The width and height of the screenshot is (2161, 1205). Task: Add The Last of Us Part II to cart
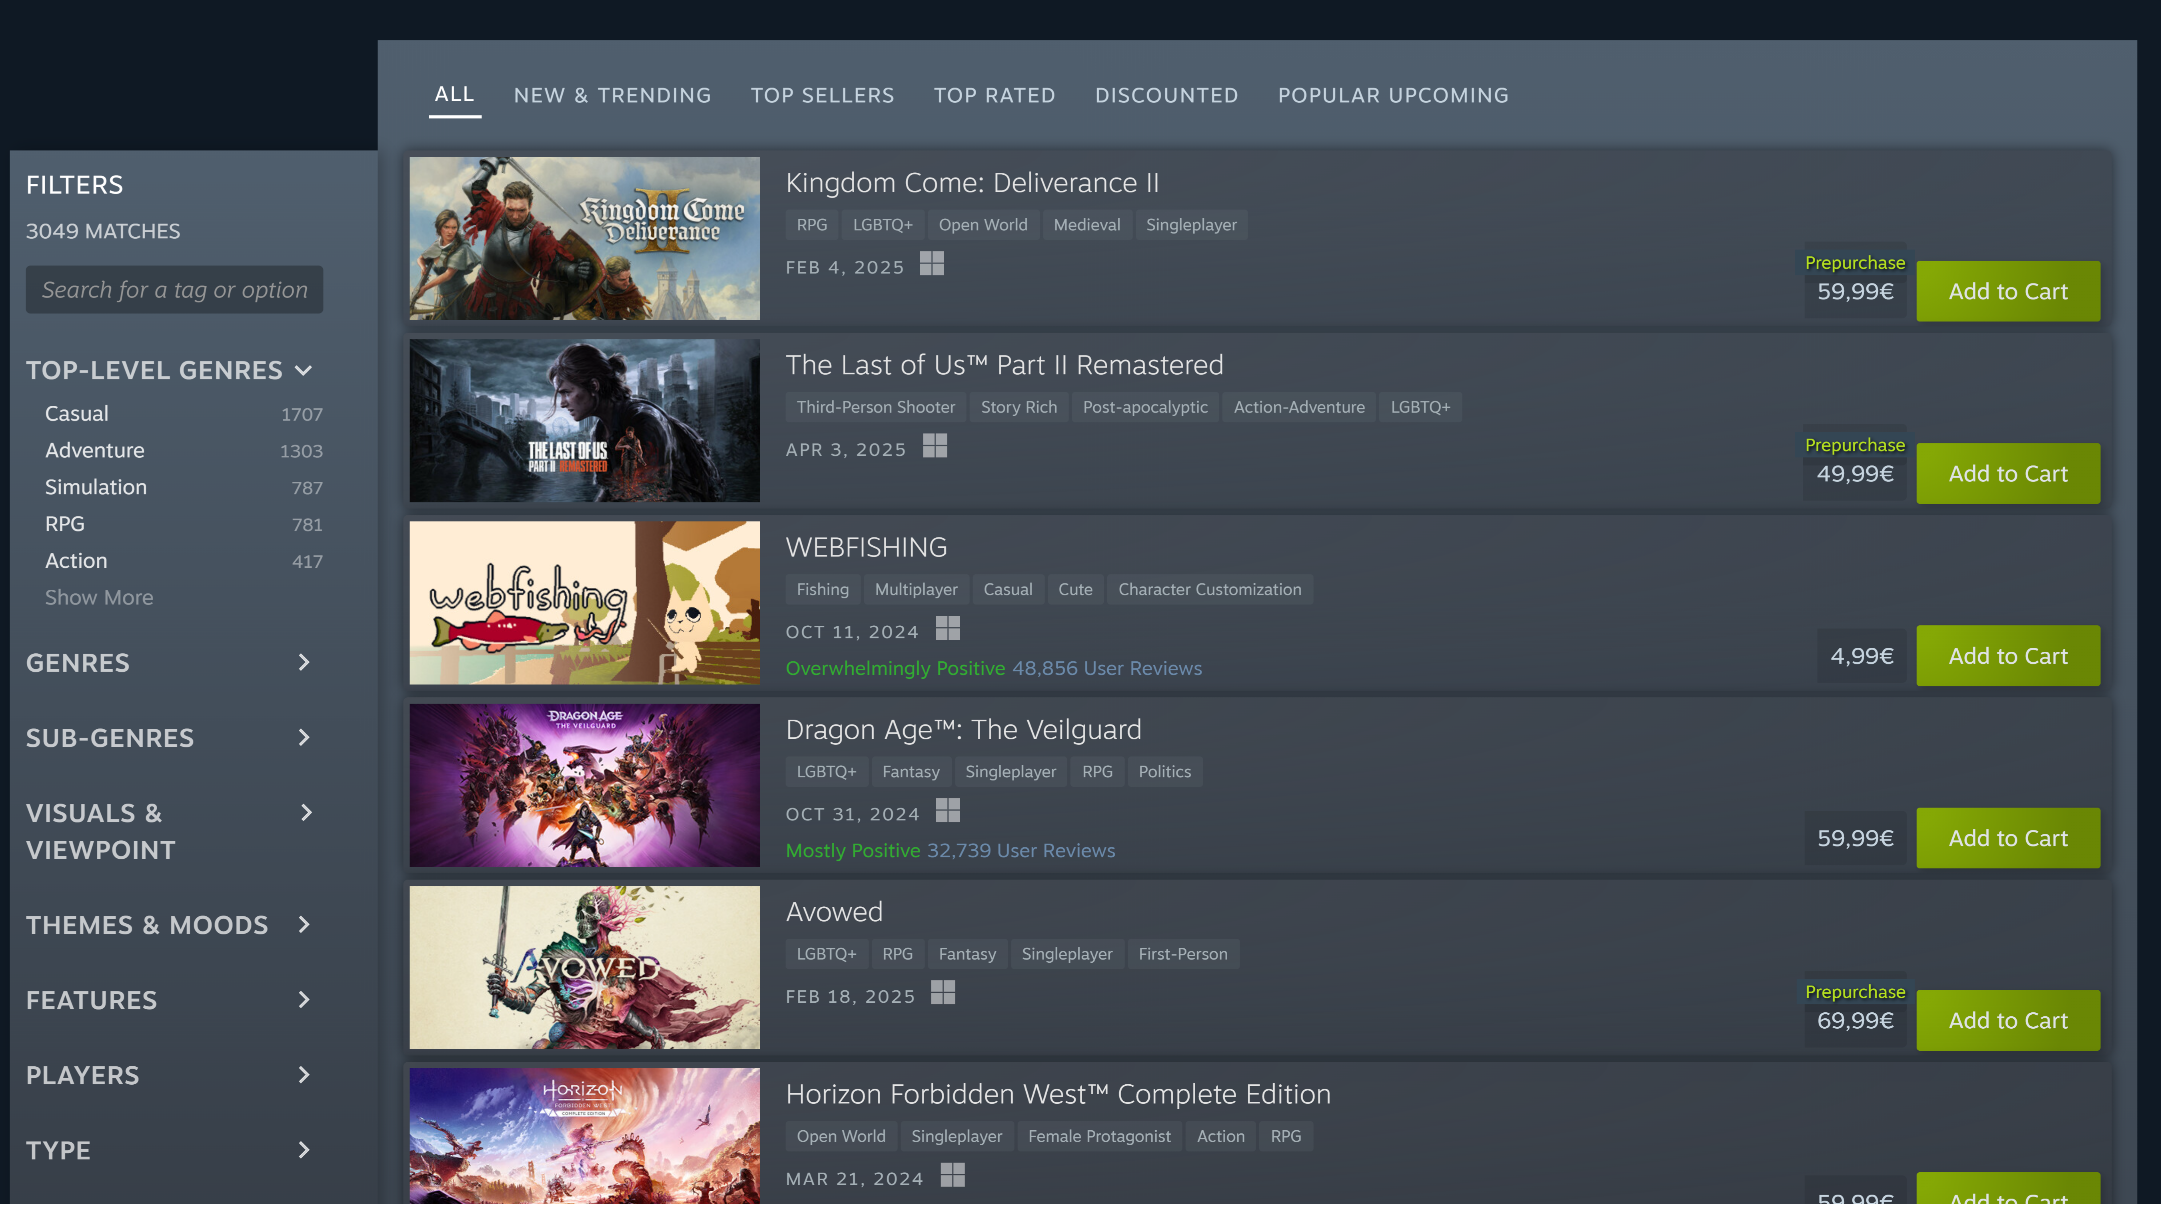2008,474
